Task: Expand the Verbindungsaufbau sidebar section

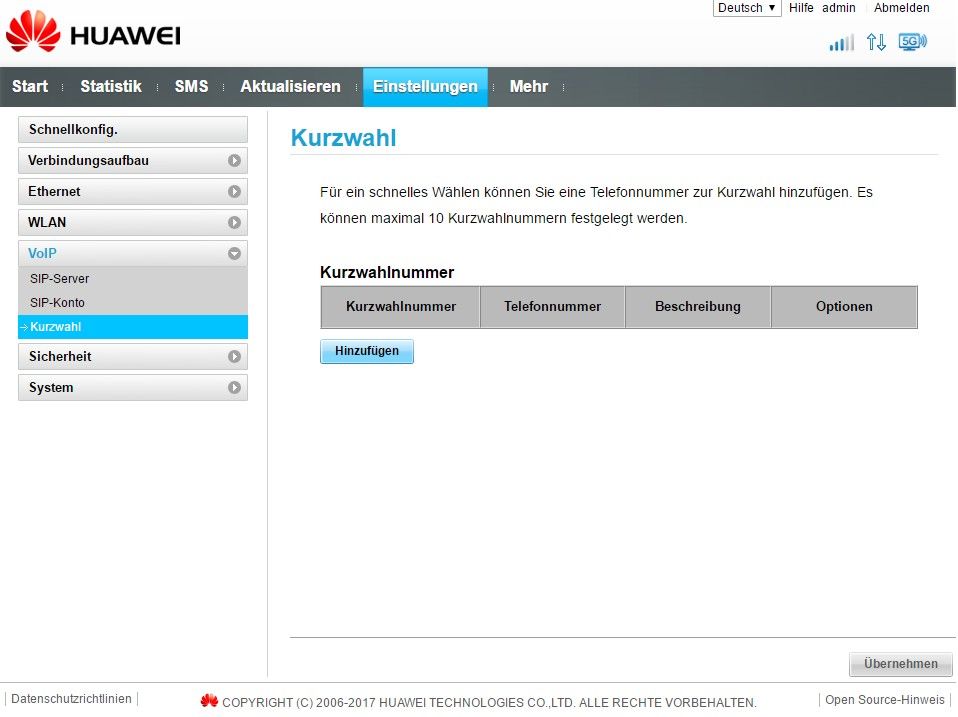Action: click(132, 160)
